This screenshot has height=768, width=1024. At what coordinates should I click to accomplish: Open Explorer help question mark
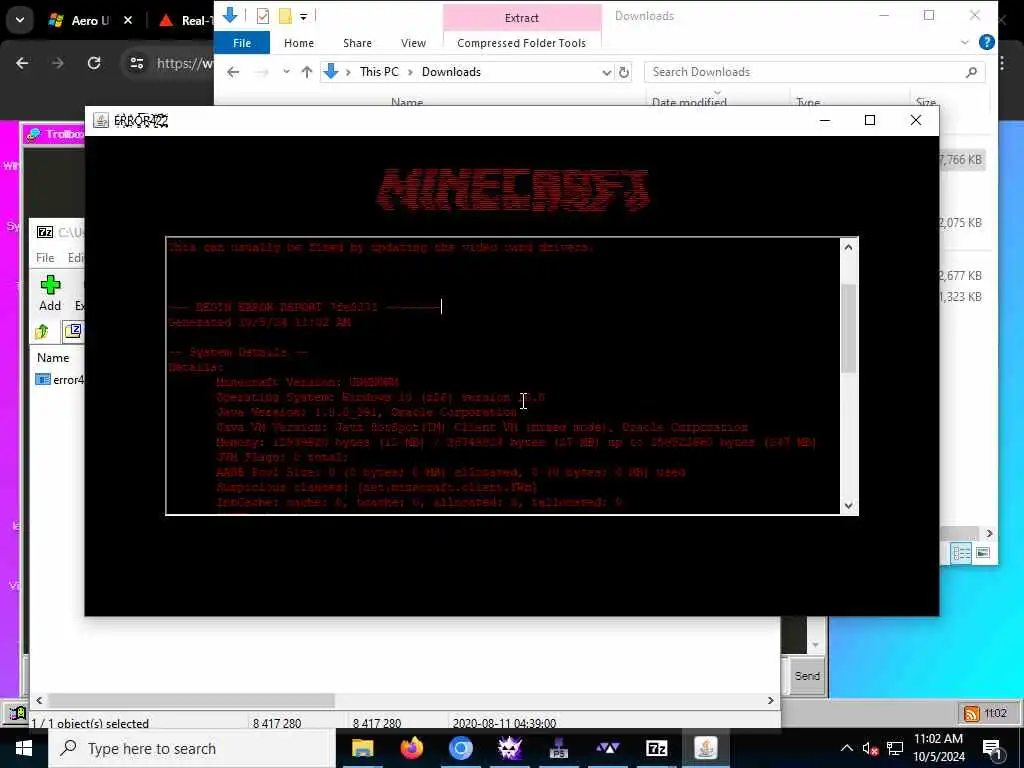(x=987, y=42)
